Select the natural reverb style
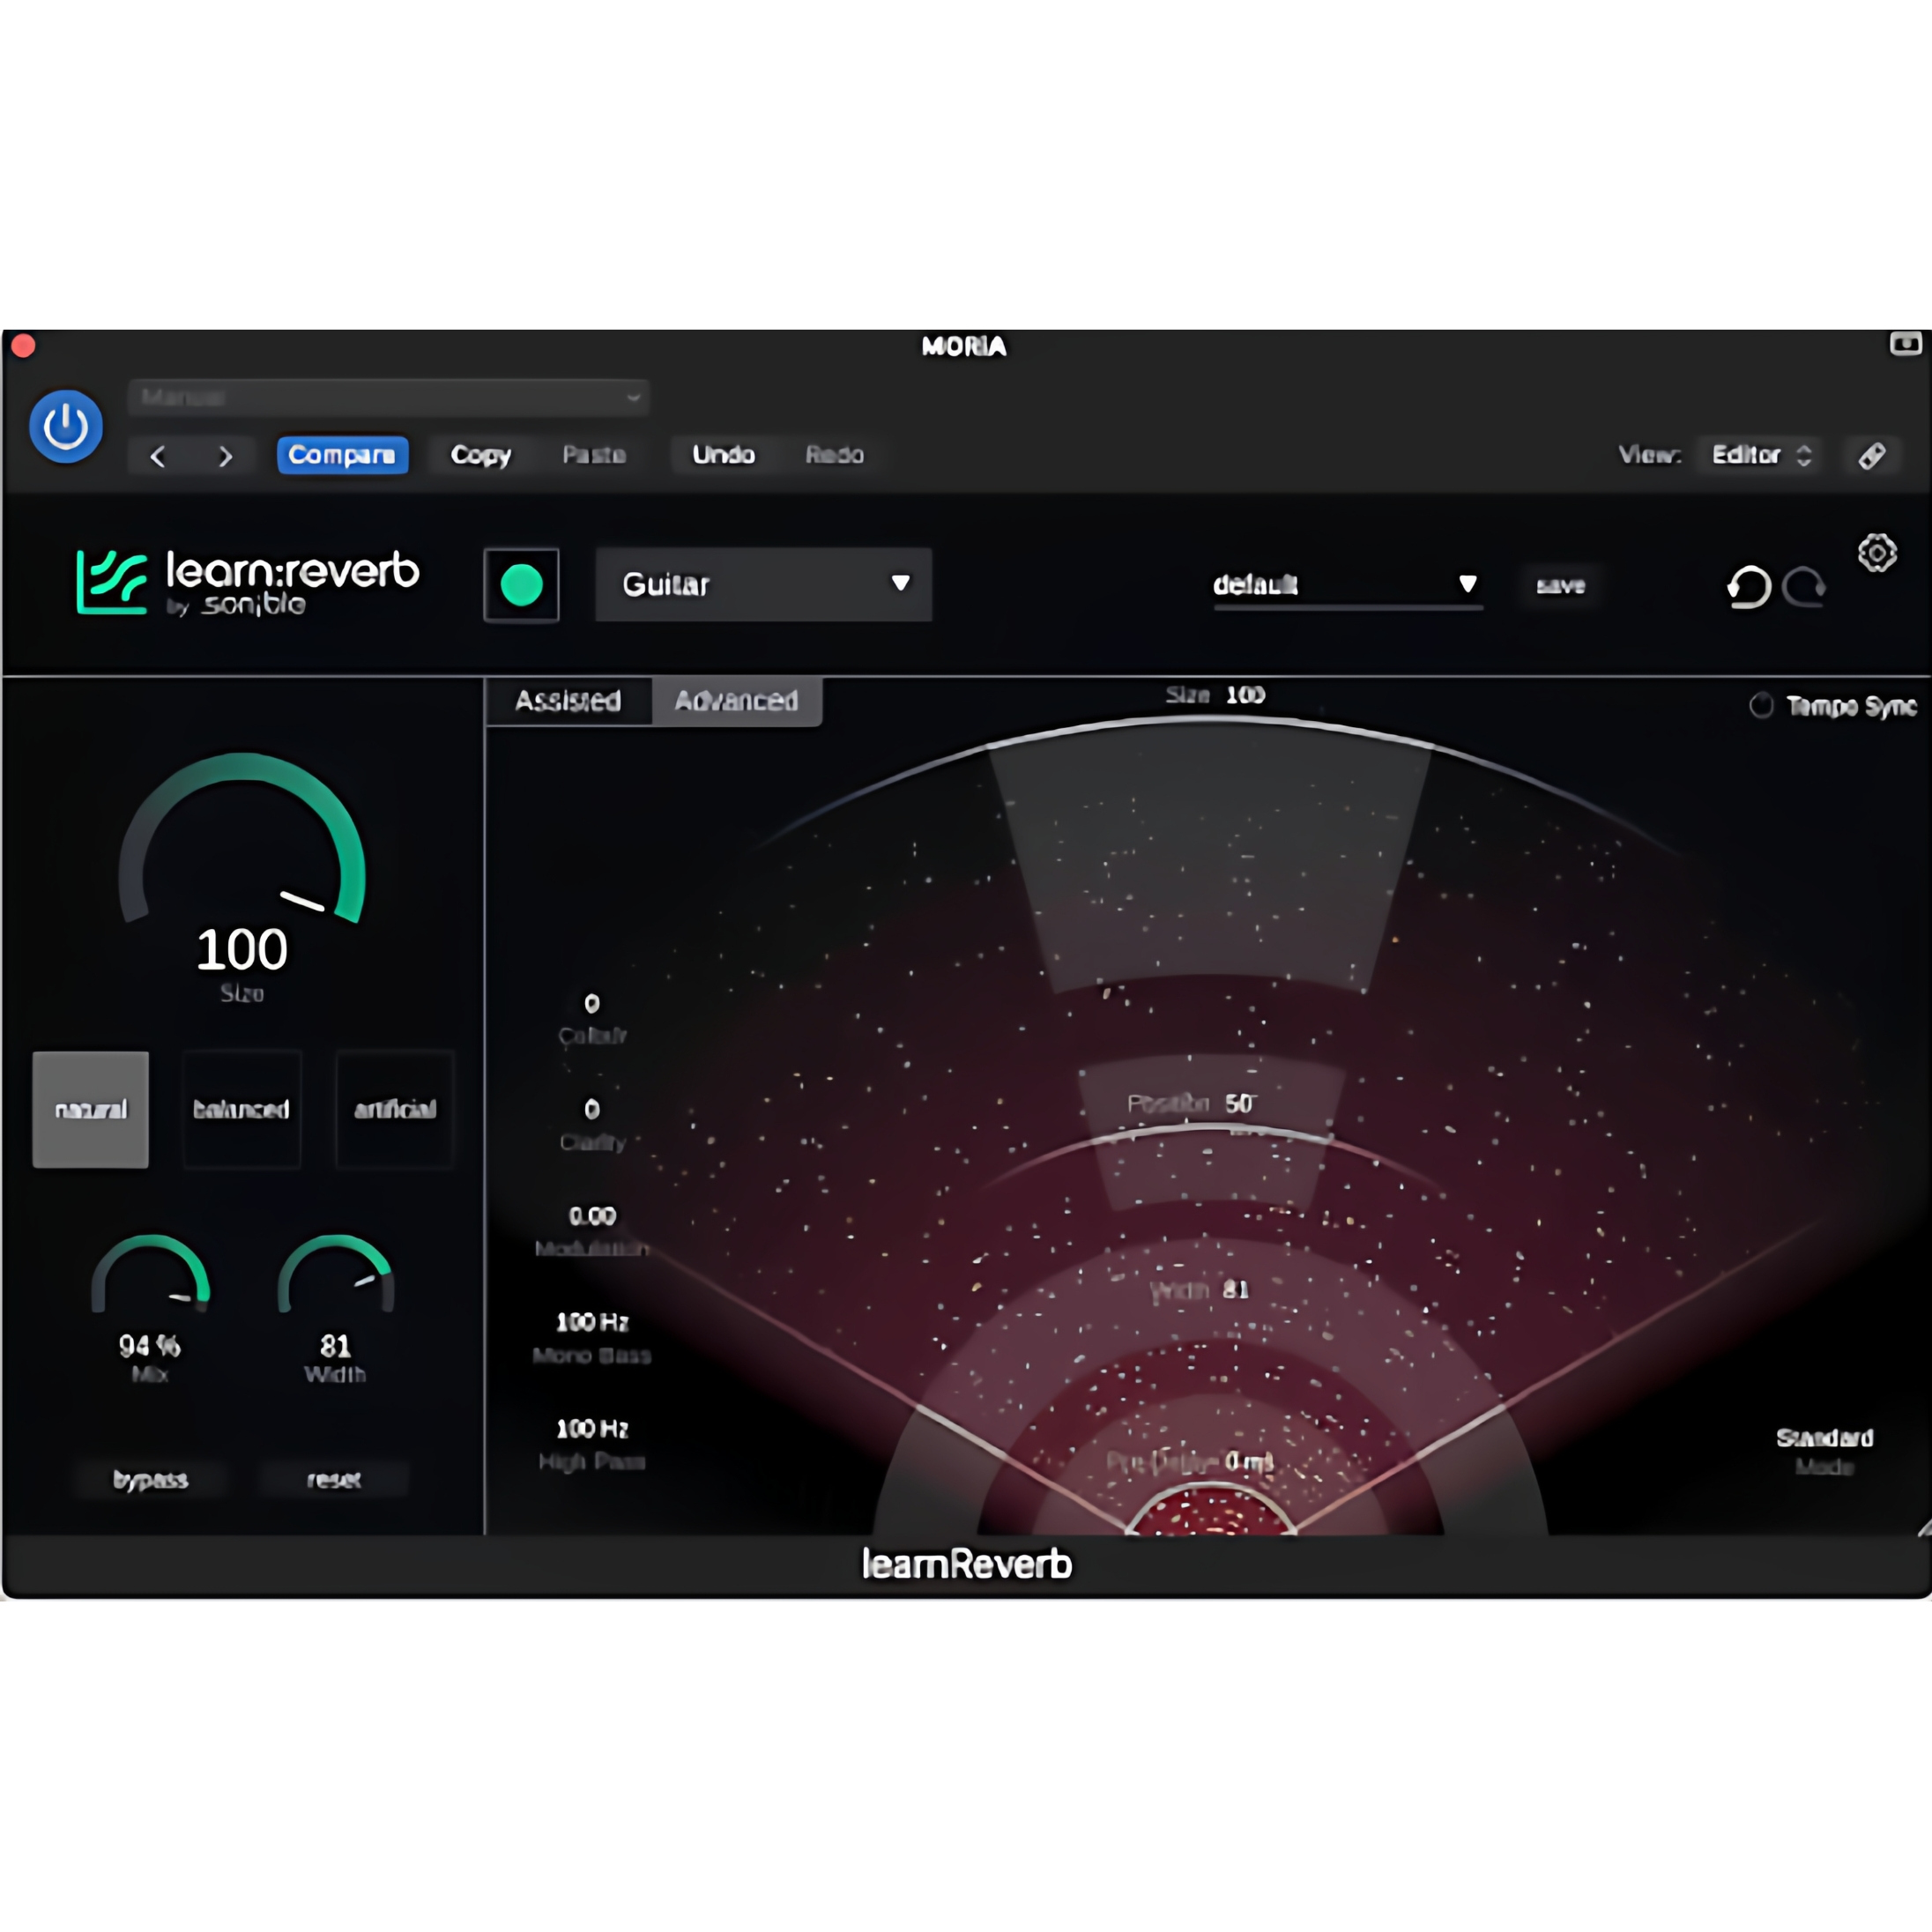 pyautogui.click(x=91, y=1109)
